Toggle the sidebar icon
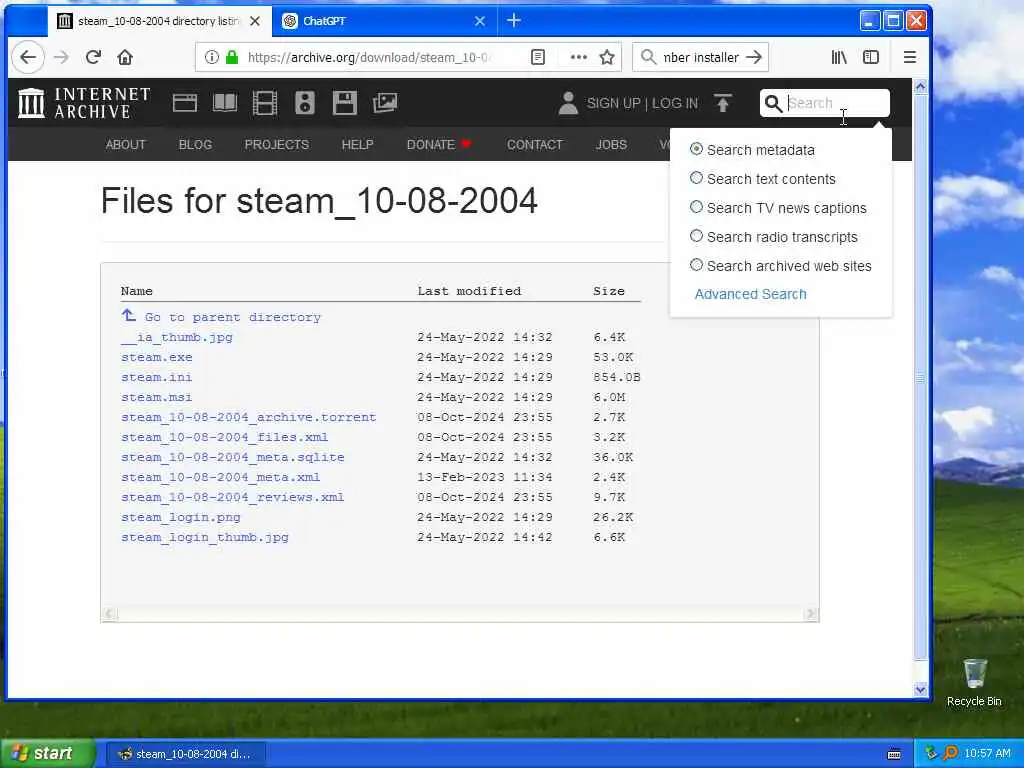Viewport: 1024px width, 768px height. [x=871, y=57]
